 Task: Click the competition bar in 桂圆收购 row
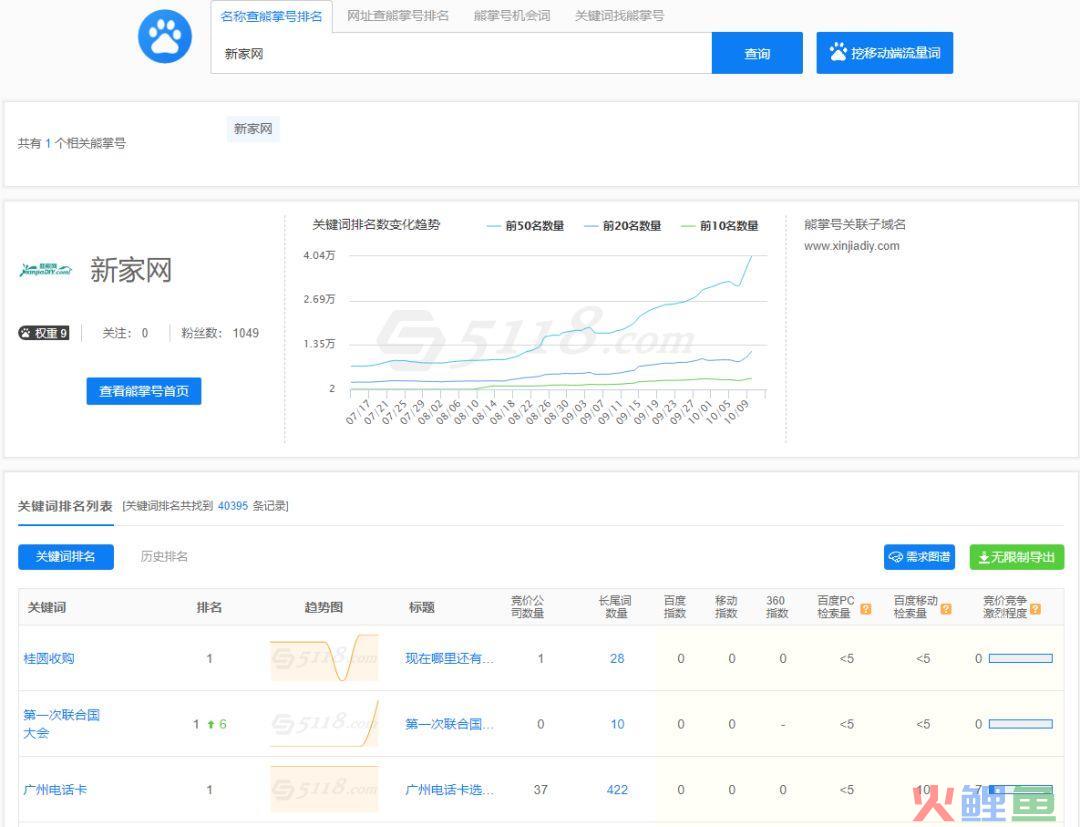click(1021, 658)
